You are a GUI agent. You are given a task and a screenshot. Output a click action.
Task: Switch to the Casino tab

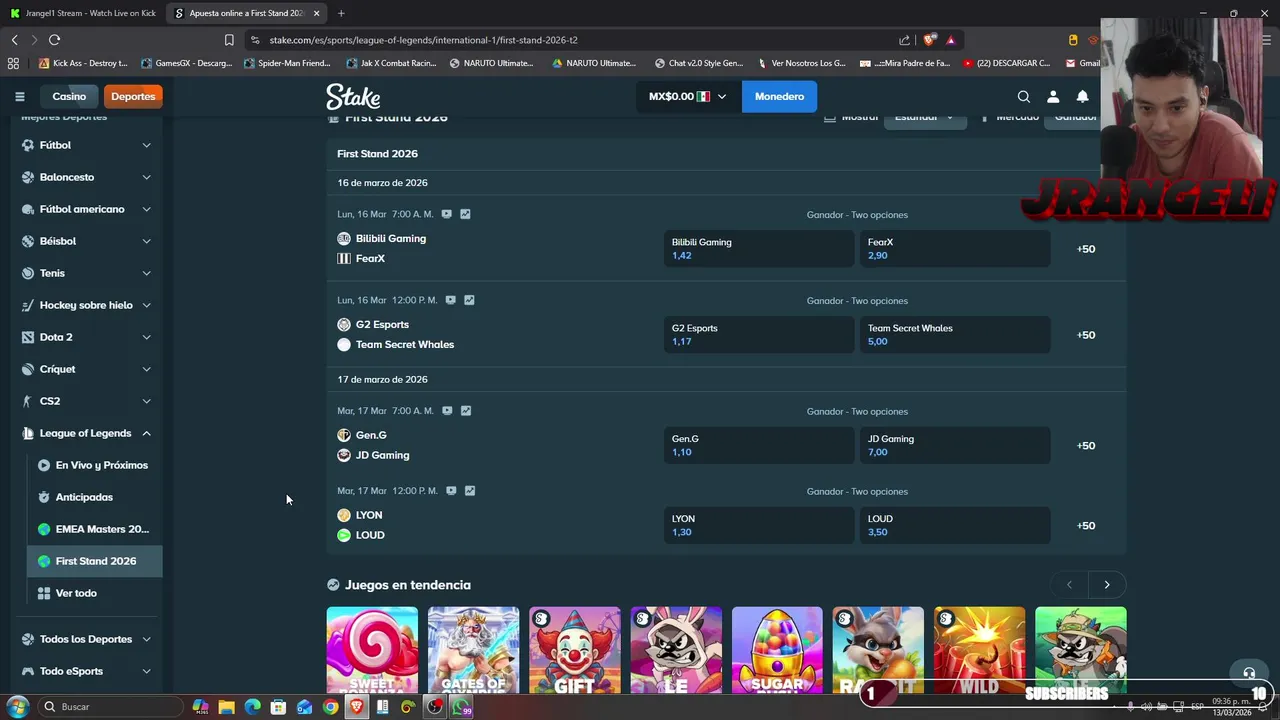(x=69, y=97)
